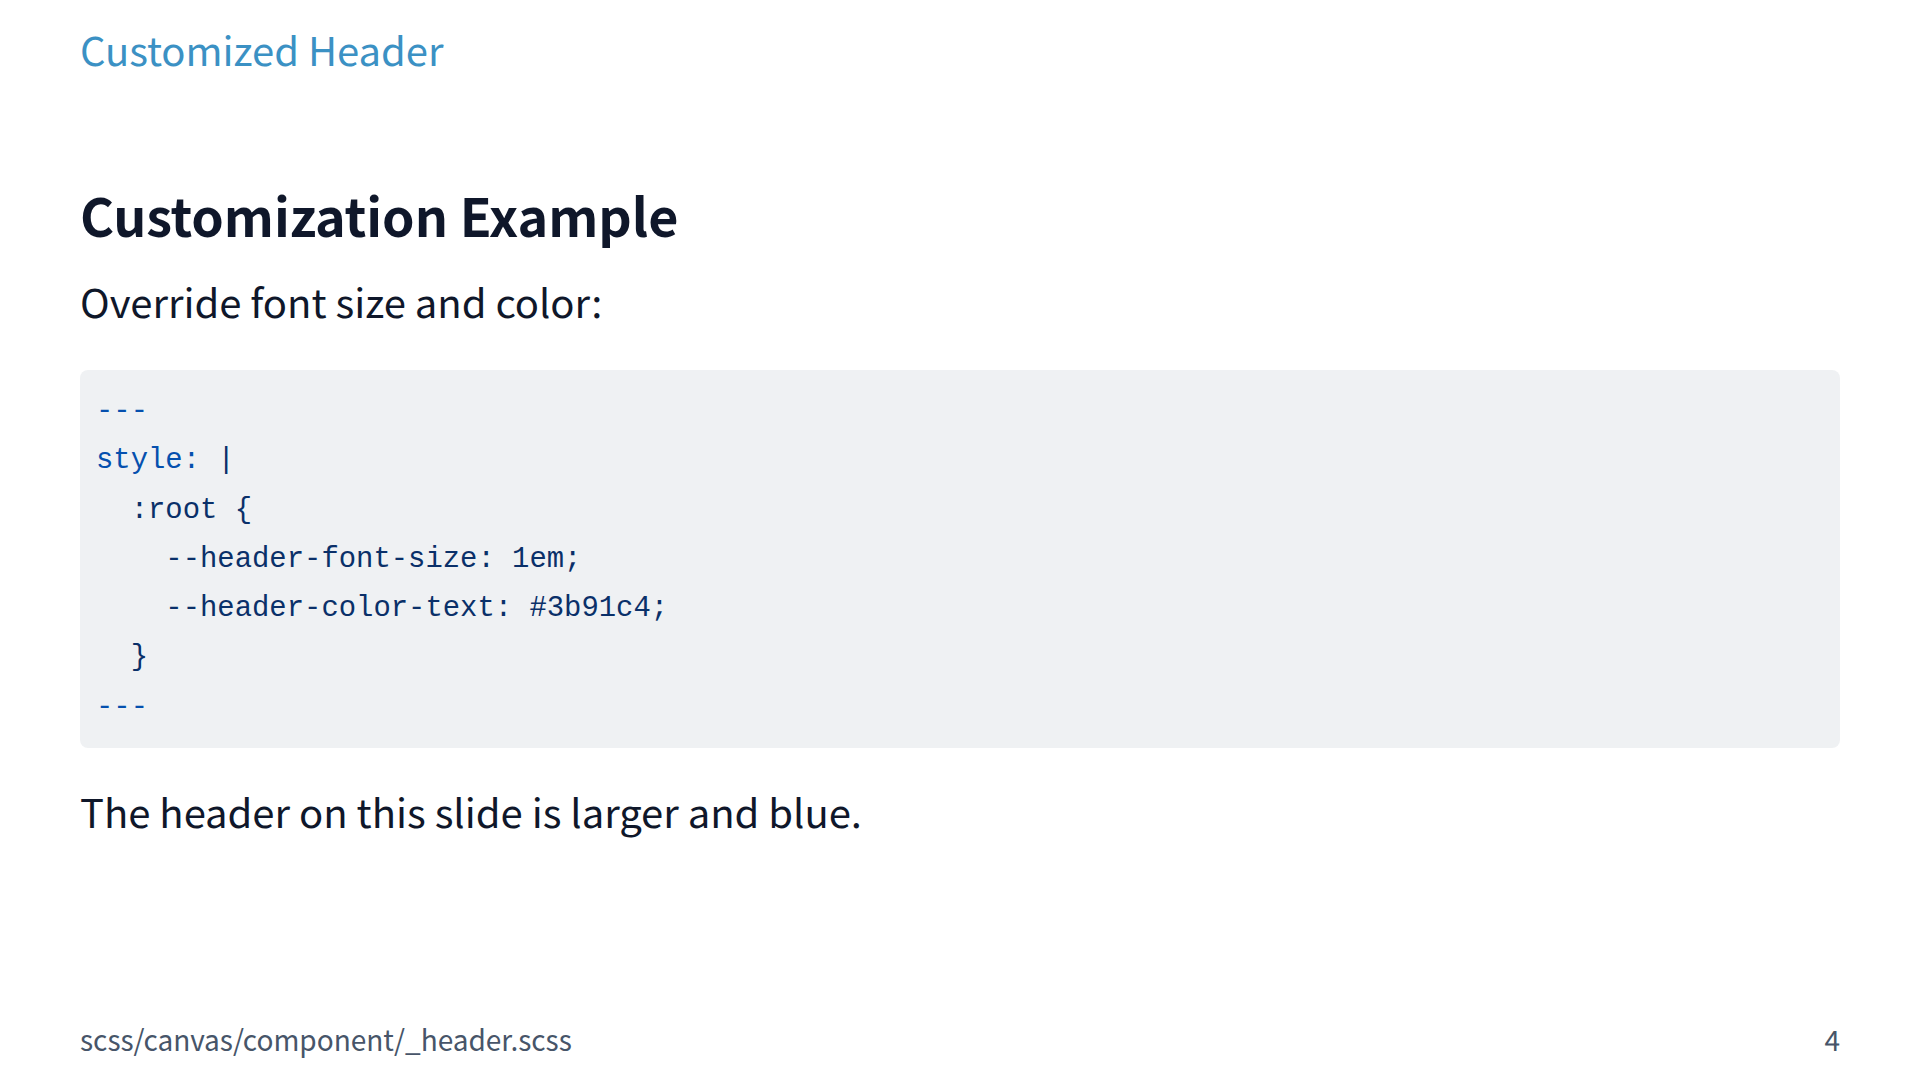Click the "--header-color-text" property name

[x=330, y=607]
